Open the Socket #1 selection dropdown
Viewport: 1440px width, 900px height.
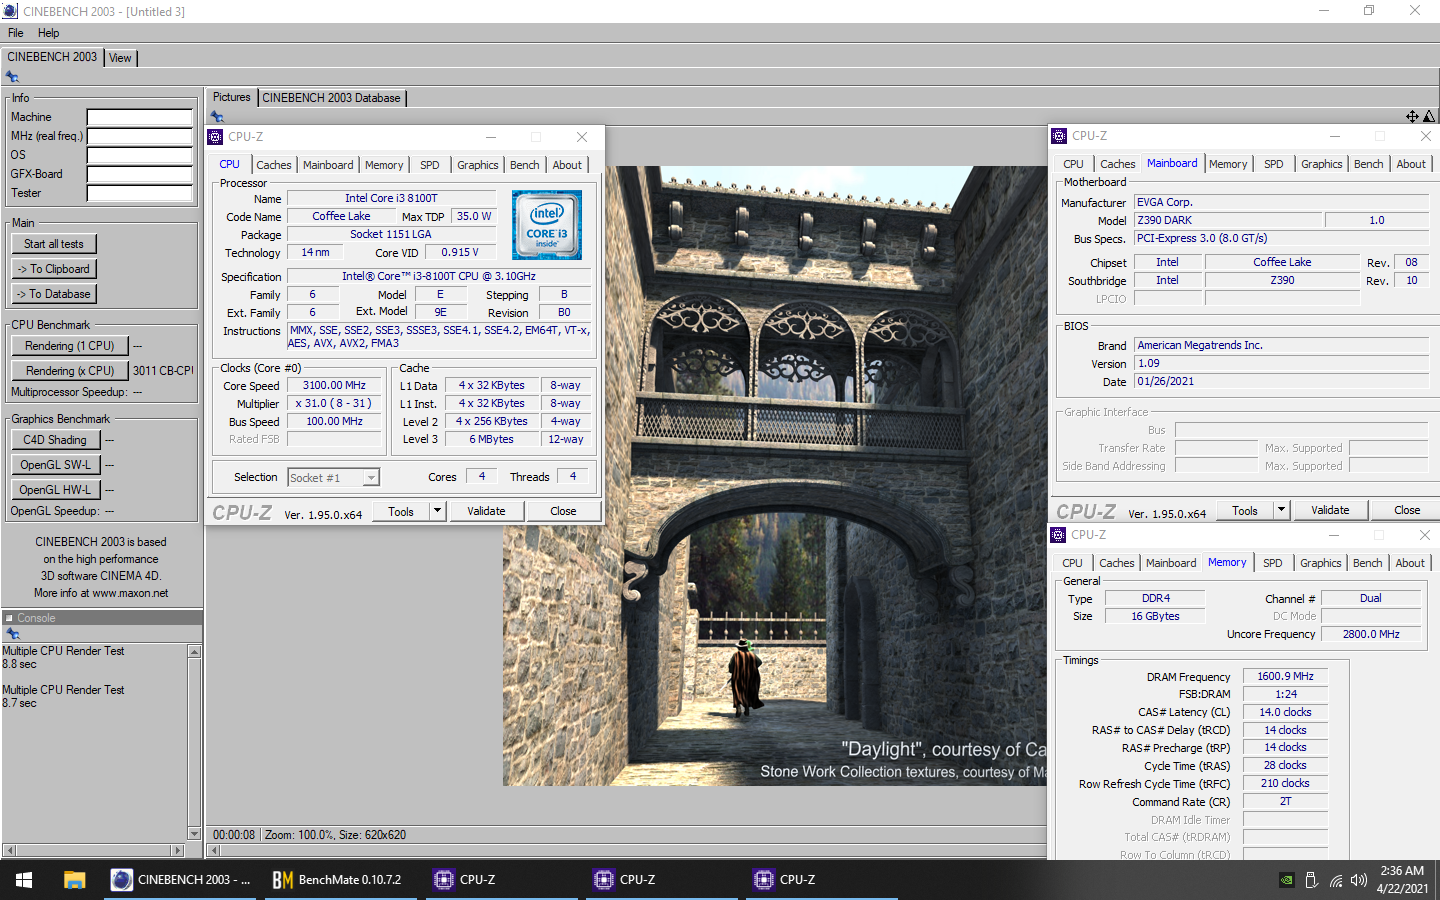click(371, 478)
